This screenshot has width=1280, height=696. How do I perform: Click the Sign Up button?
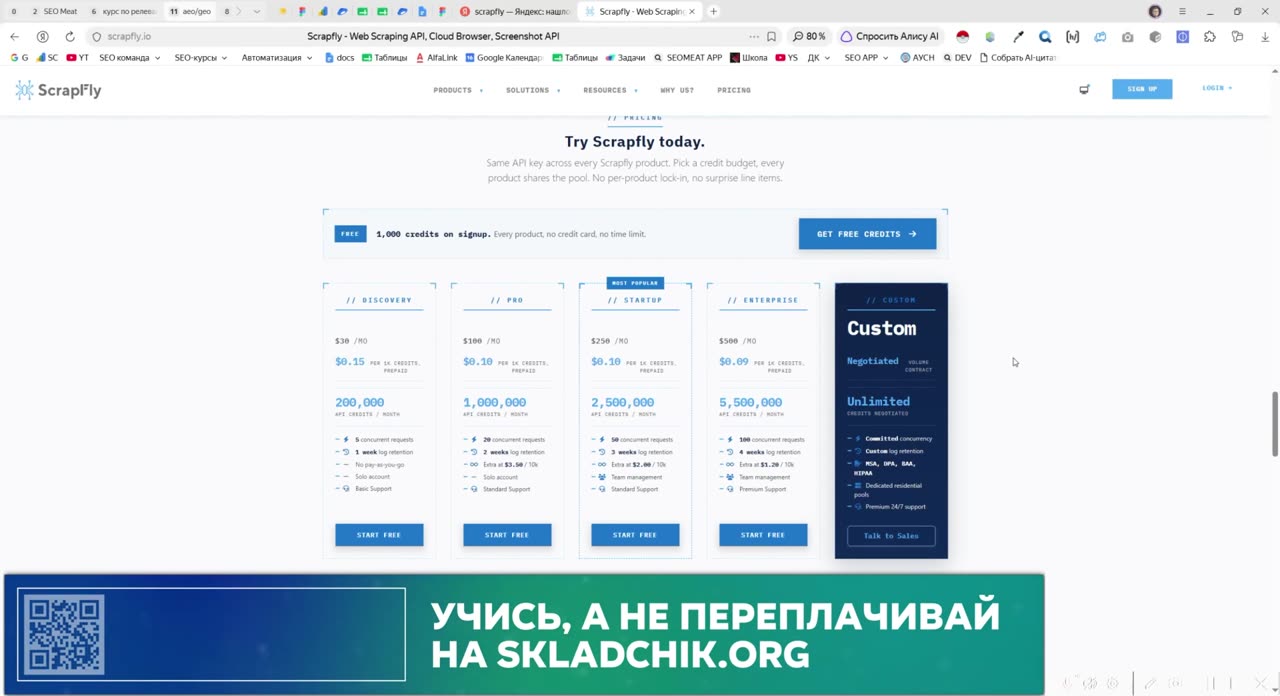click(1142, 89)
